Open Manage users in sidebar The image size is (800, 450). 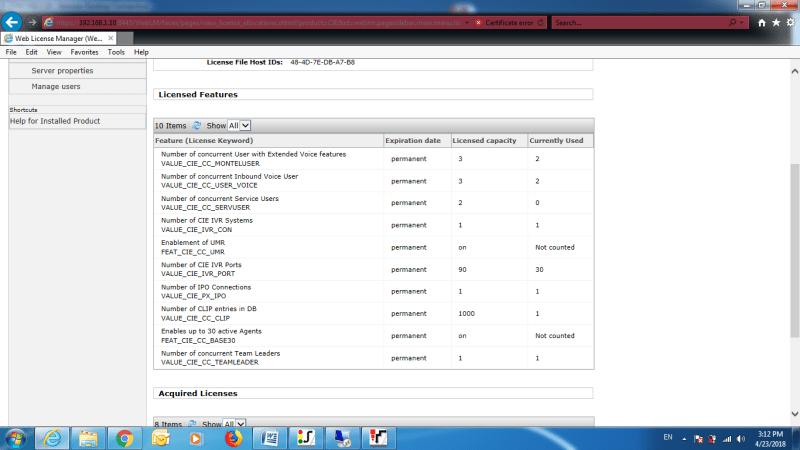[56, 86]
